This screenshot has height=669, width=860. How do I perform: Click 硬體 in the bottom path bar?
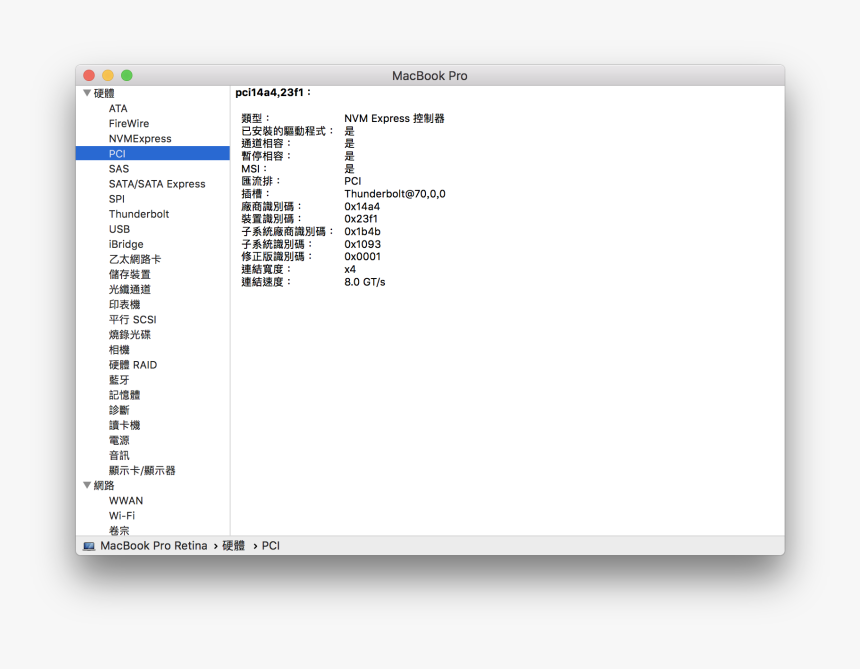pyautogui.click(x=233, y=546)
